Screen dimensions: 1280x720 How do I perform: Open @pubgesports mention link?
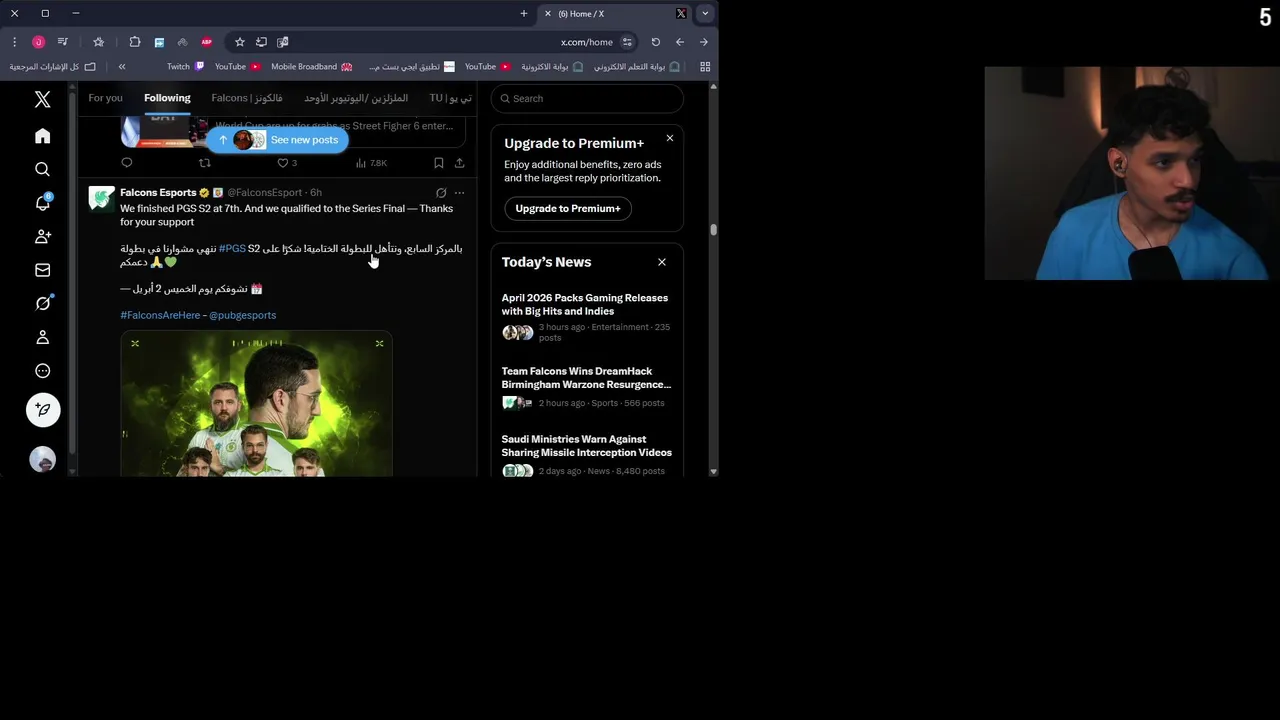[242, 315]
